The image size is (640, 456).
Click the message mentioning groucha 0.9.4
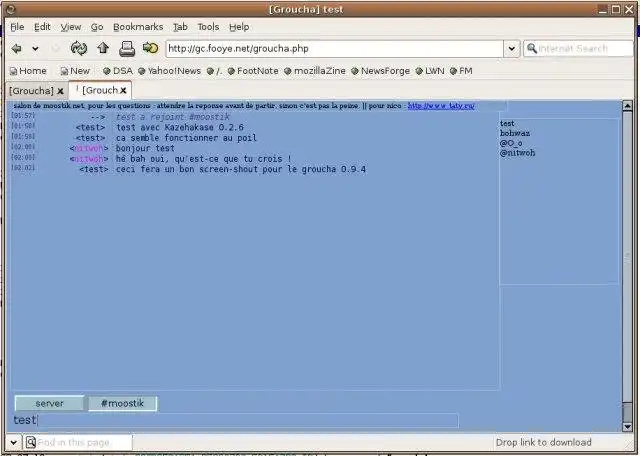click(241, 169)
